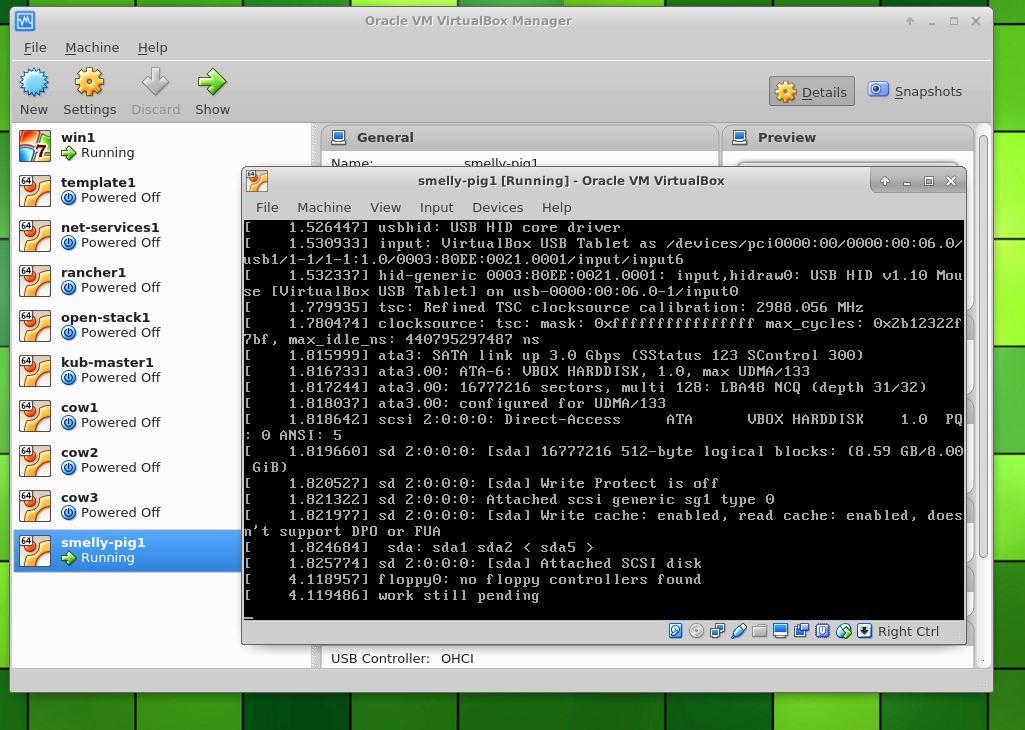Click the template1 name in the VM list
Screen dimensions: 1025x730
(x=98, y=182)
